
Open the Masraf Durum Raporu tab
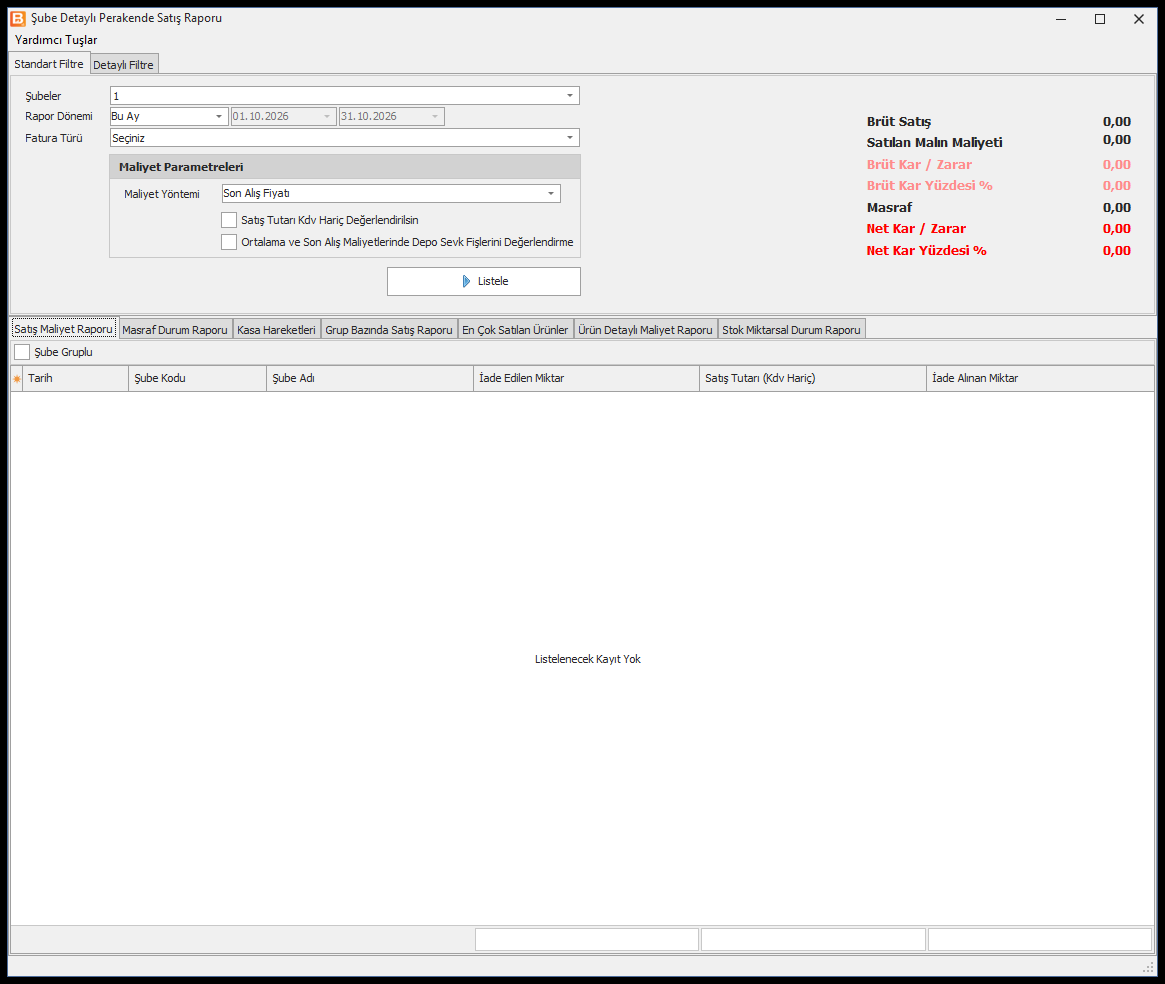tap(175, 330)
